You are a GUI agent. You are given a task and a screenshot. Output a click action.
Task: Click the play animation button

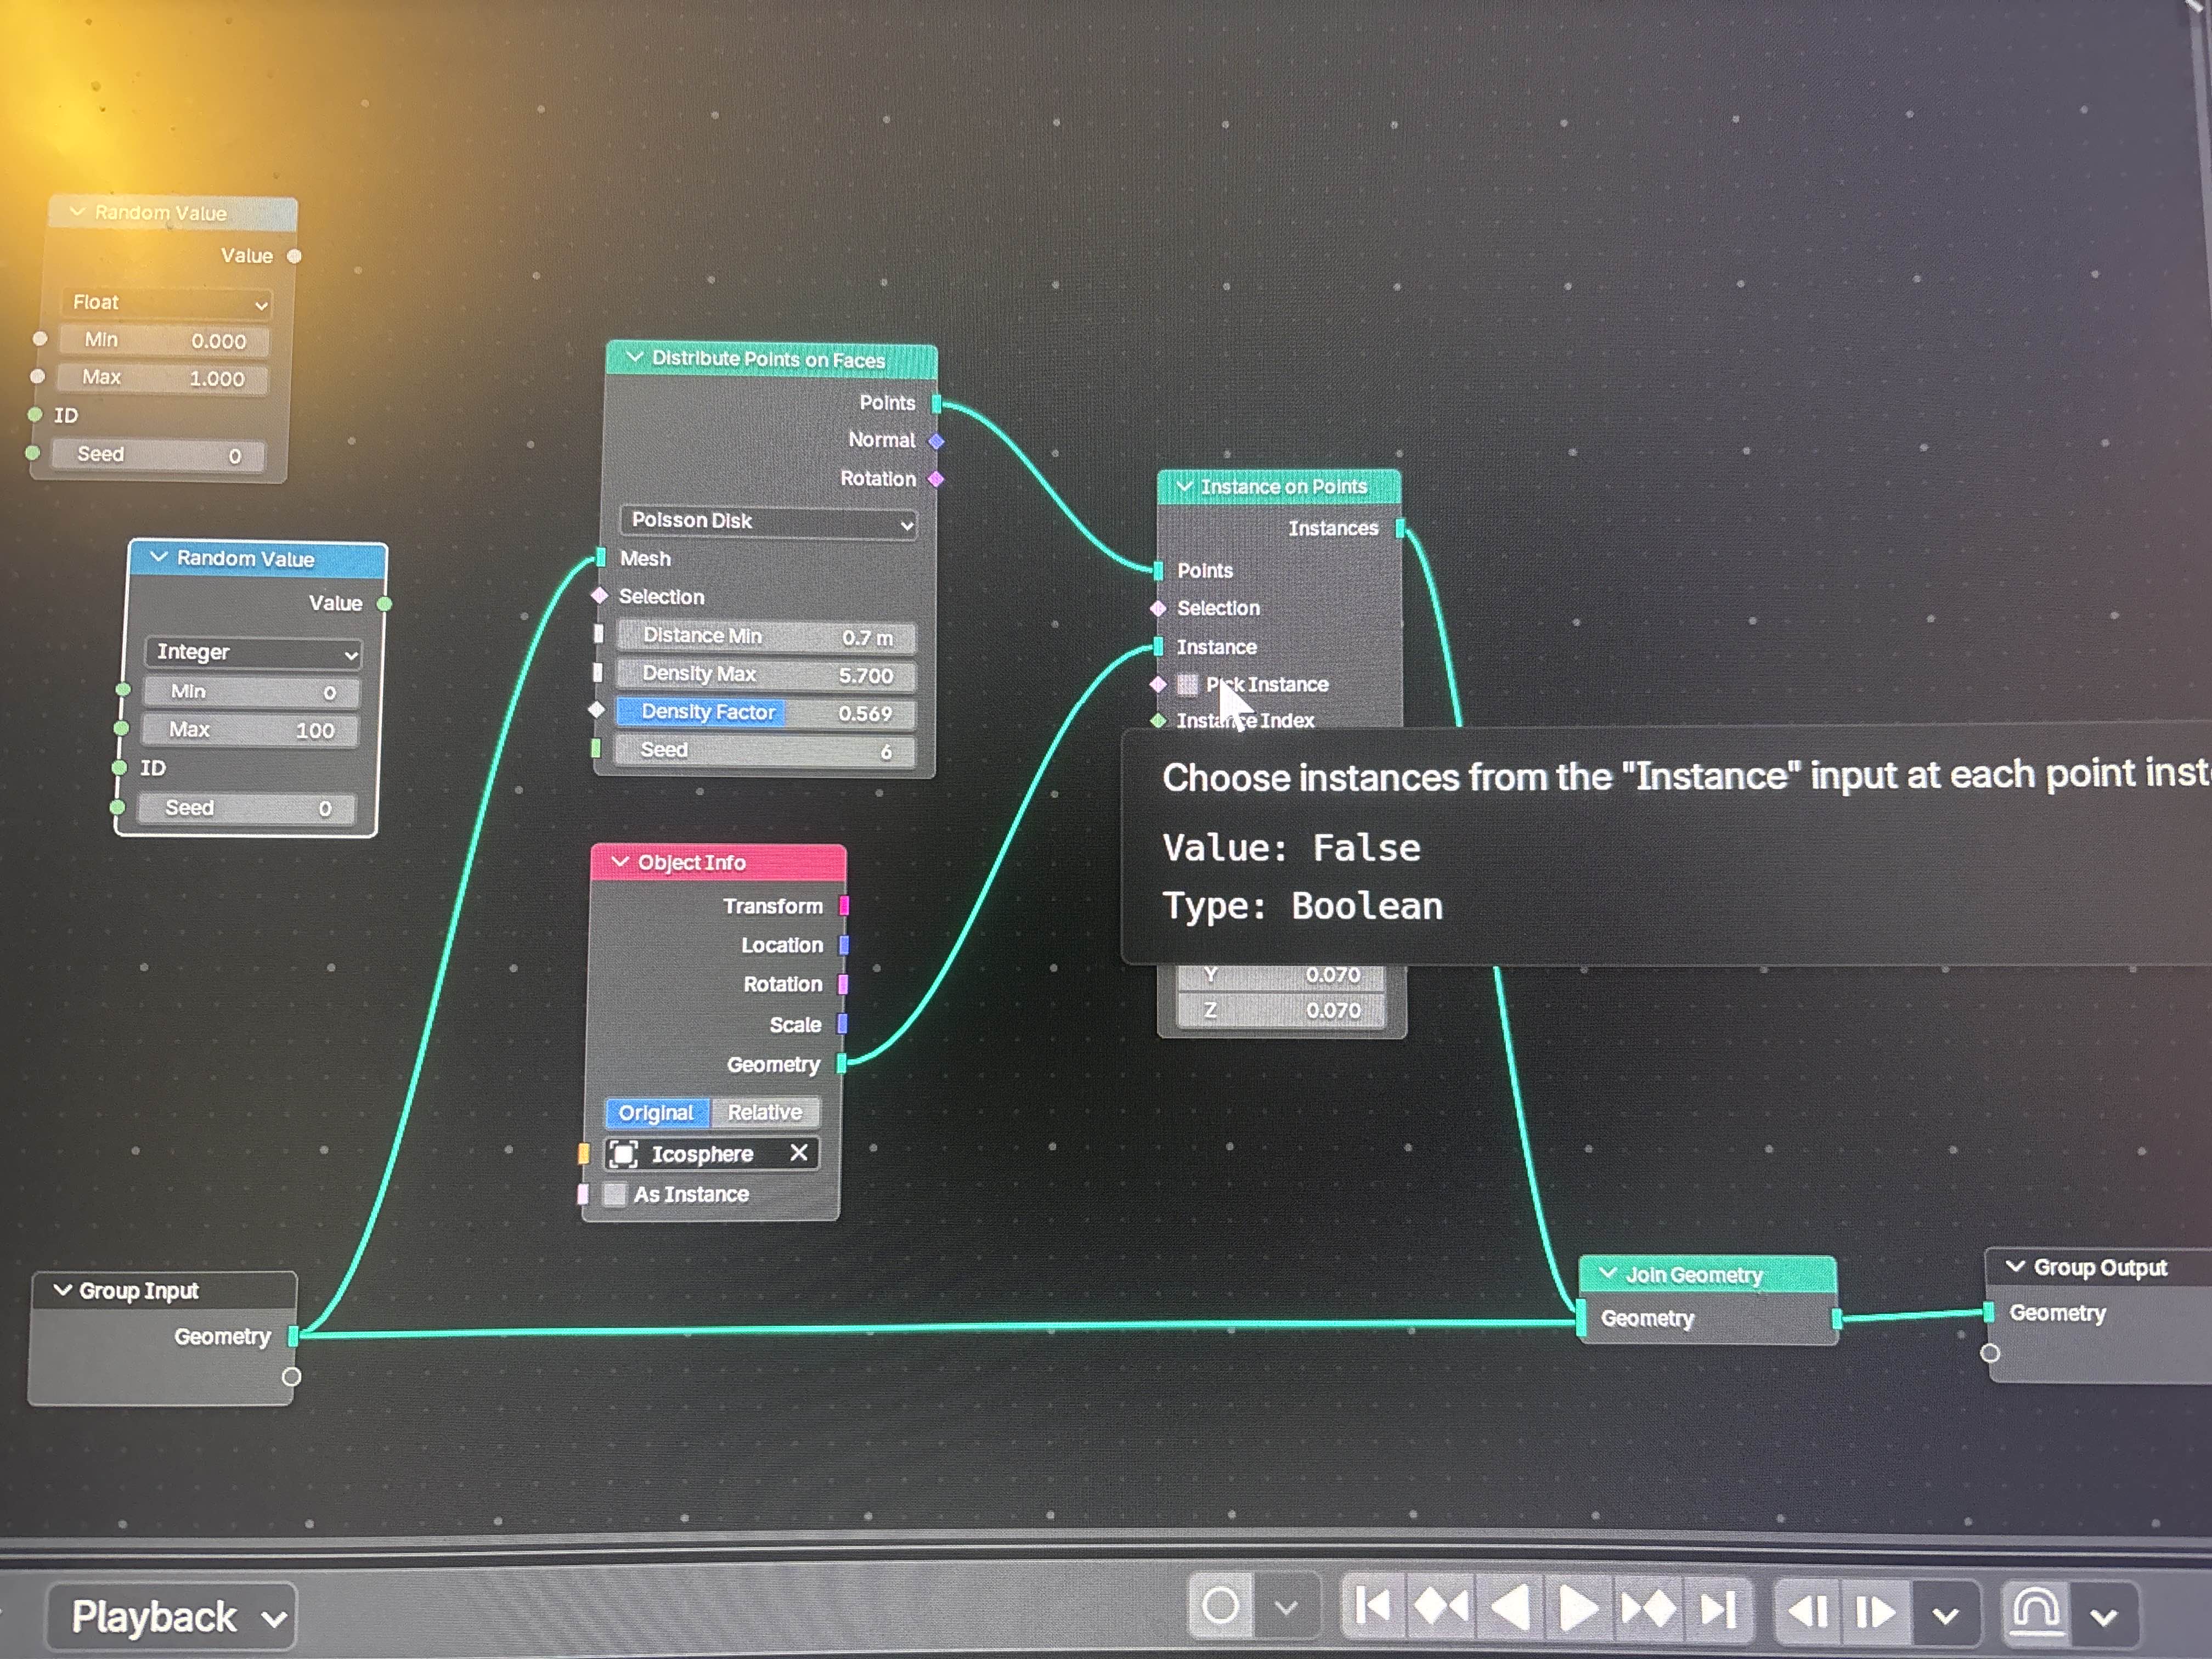(x=1577, y=1610)
